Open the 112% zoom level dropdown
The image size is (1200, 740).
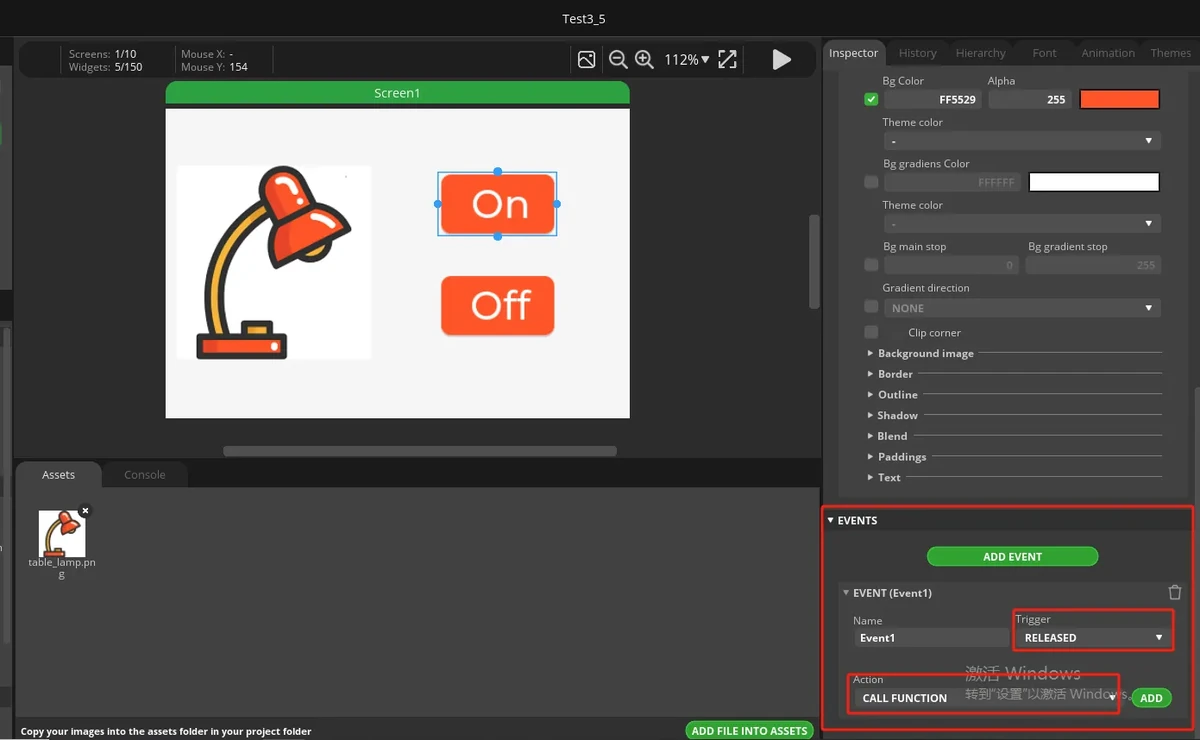(687, 60)
